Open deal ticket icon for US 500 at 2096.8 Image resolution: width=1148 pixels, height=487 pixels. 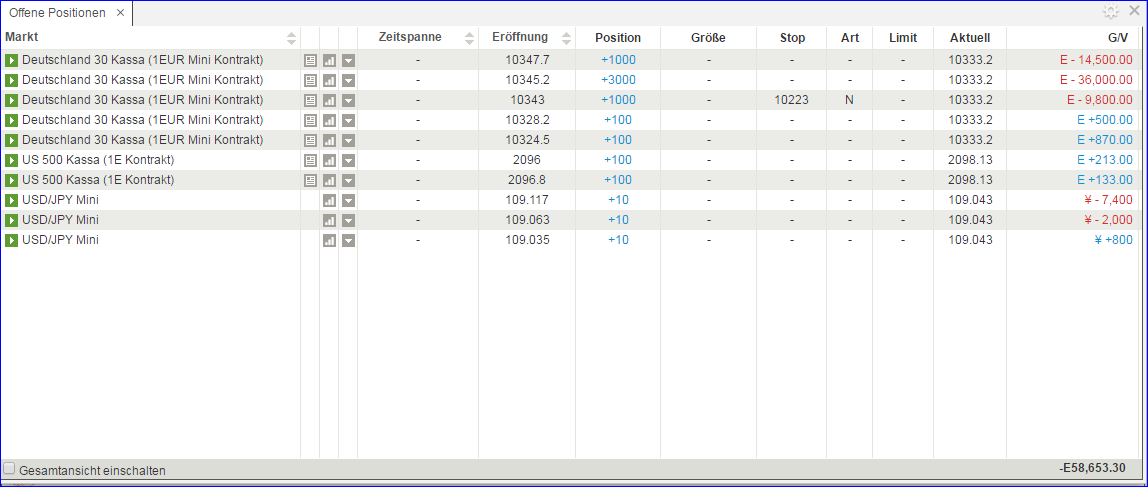click(310, 180)
